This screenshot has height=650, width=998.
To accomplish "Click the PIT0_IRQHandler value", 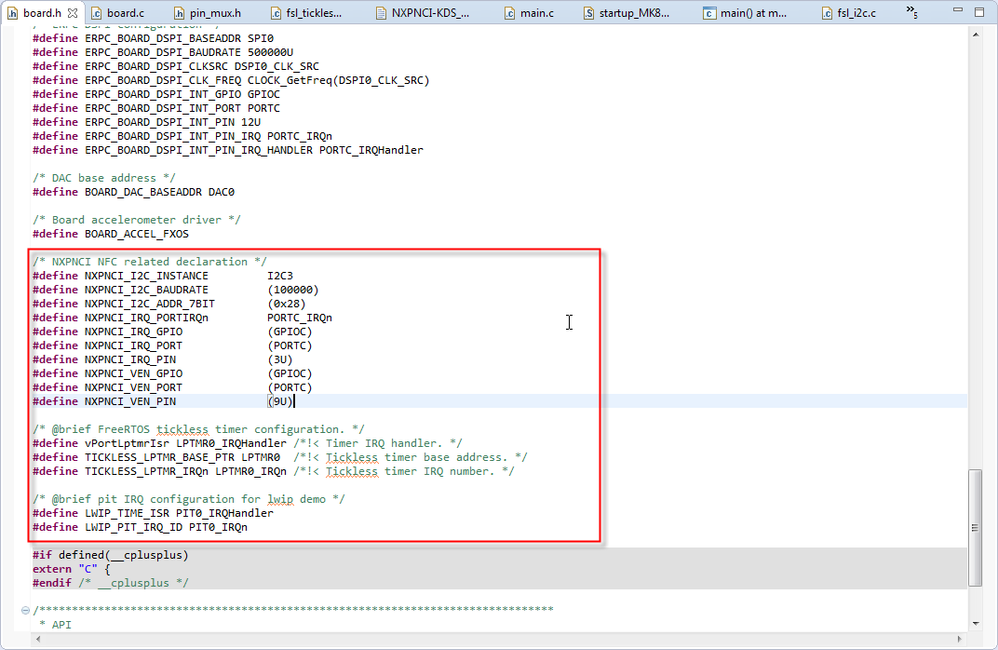I will click(225, 513).
